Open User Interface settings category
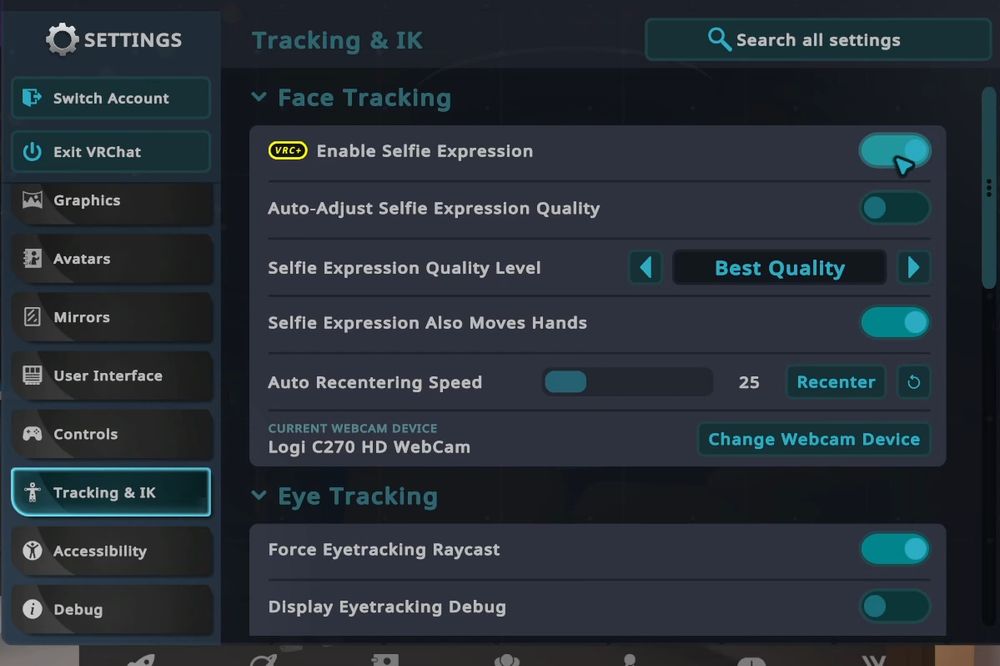 coord(112,376)
